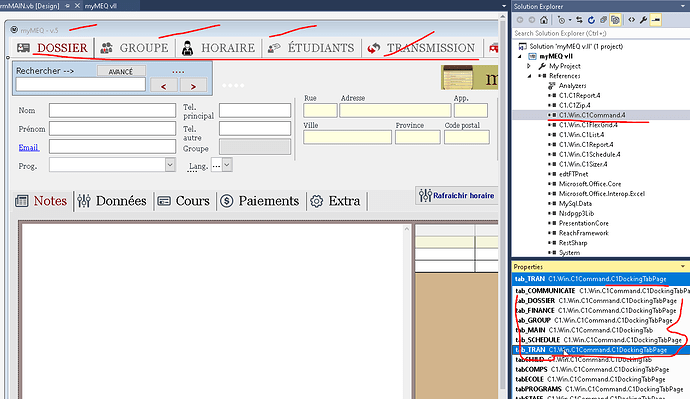Click the Email link label

[x=29, y=147]
